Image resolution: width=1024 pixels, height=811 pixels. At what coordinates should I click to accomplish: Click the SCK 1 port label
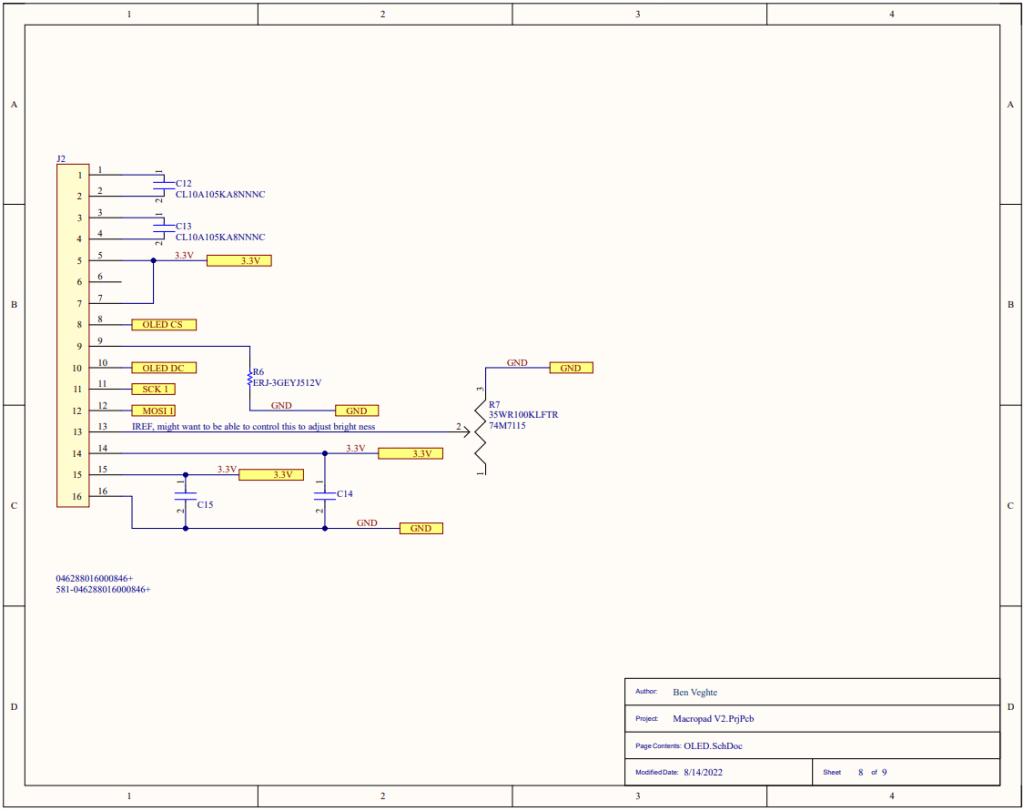point(153,389)
